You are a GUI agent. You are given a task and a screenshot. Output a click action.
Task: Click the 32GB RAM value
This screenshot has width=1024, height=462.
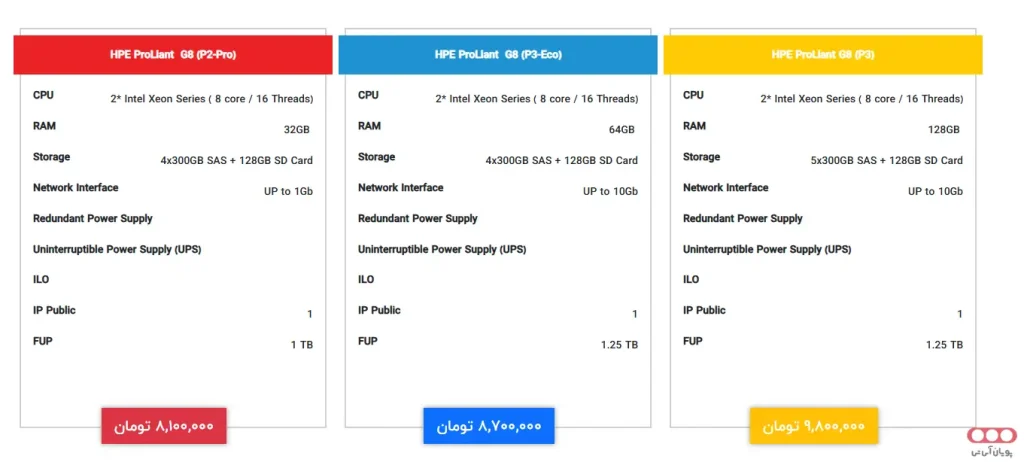pyautogui.click(x=296, y=130)
